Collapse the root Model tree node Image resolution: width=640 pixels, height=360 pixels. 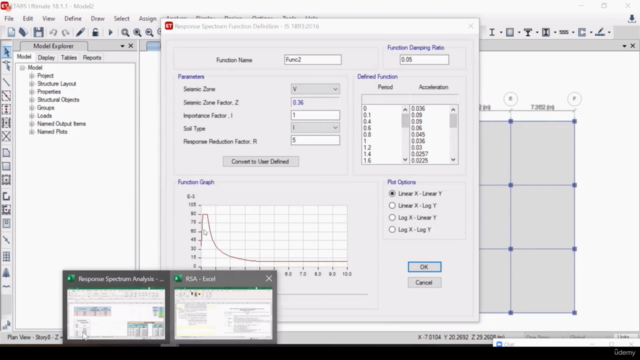[22, 68]
